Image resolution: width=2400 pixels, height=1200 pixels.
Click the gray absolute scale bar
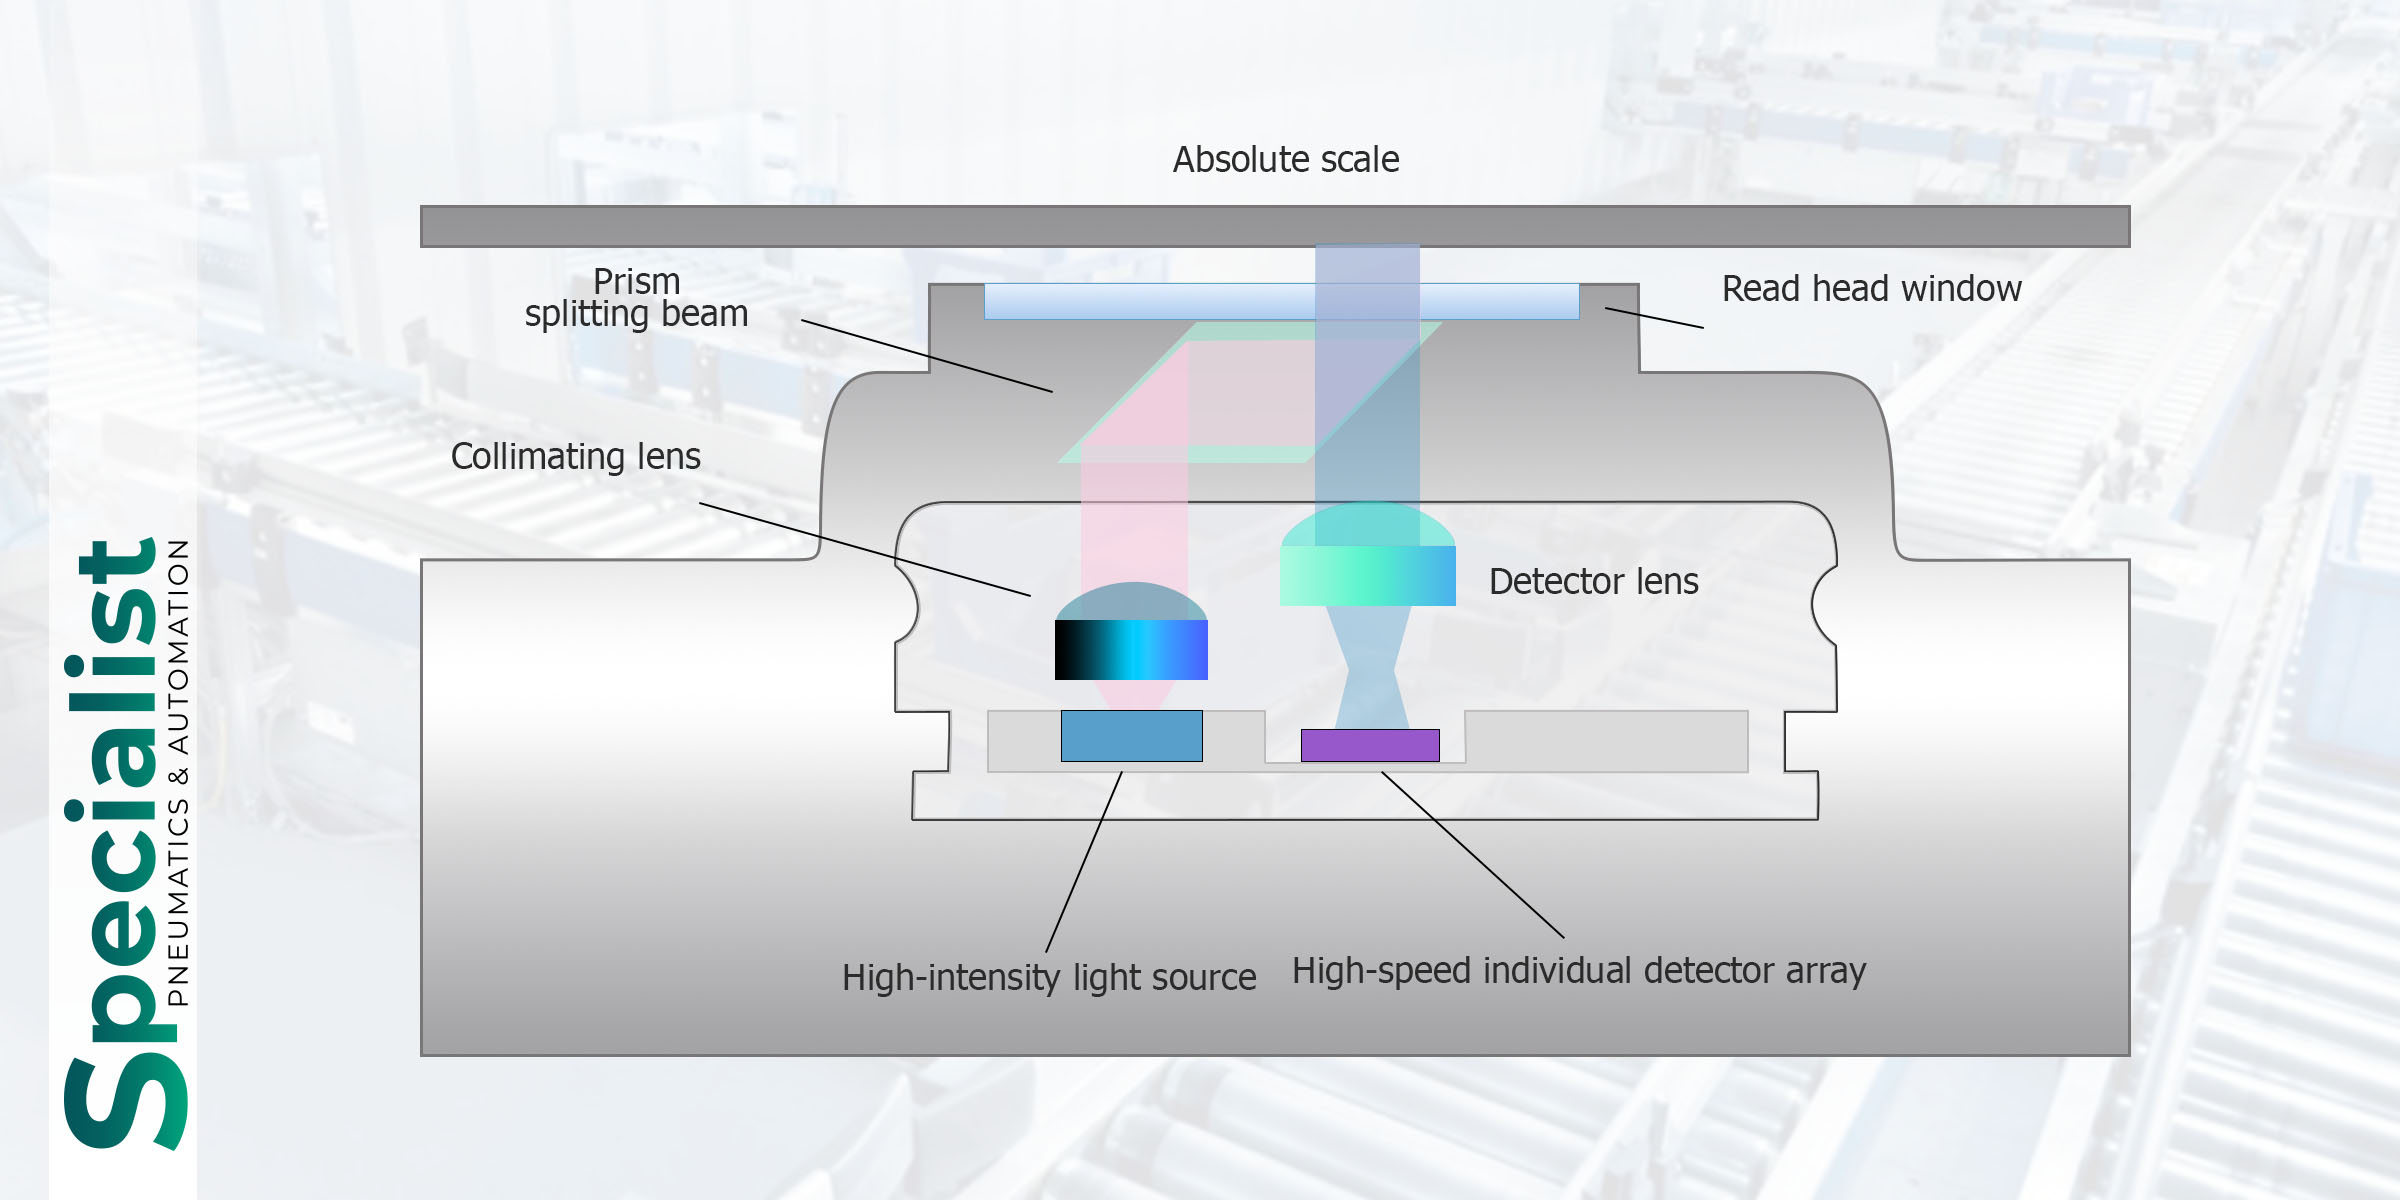[1275, 227]
